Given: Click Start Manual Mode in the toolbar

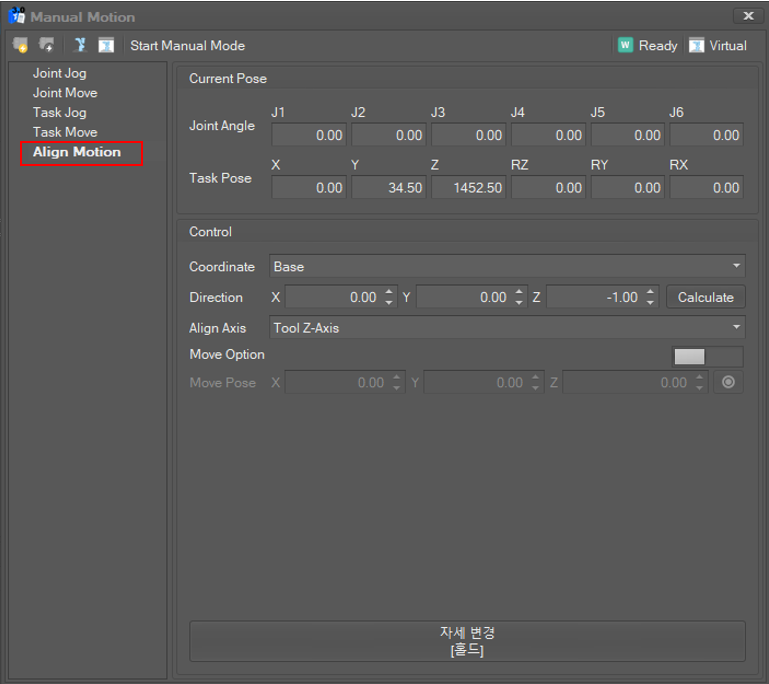Looking at the screenshot, I should [x=187, y=45].
